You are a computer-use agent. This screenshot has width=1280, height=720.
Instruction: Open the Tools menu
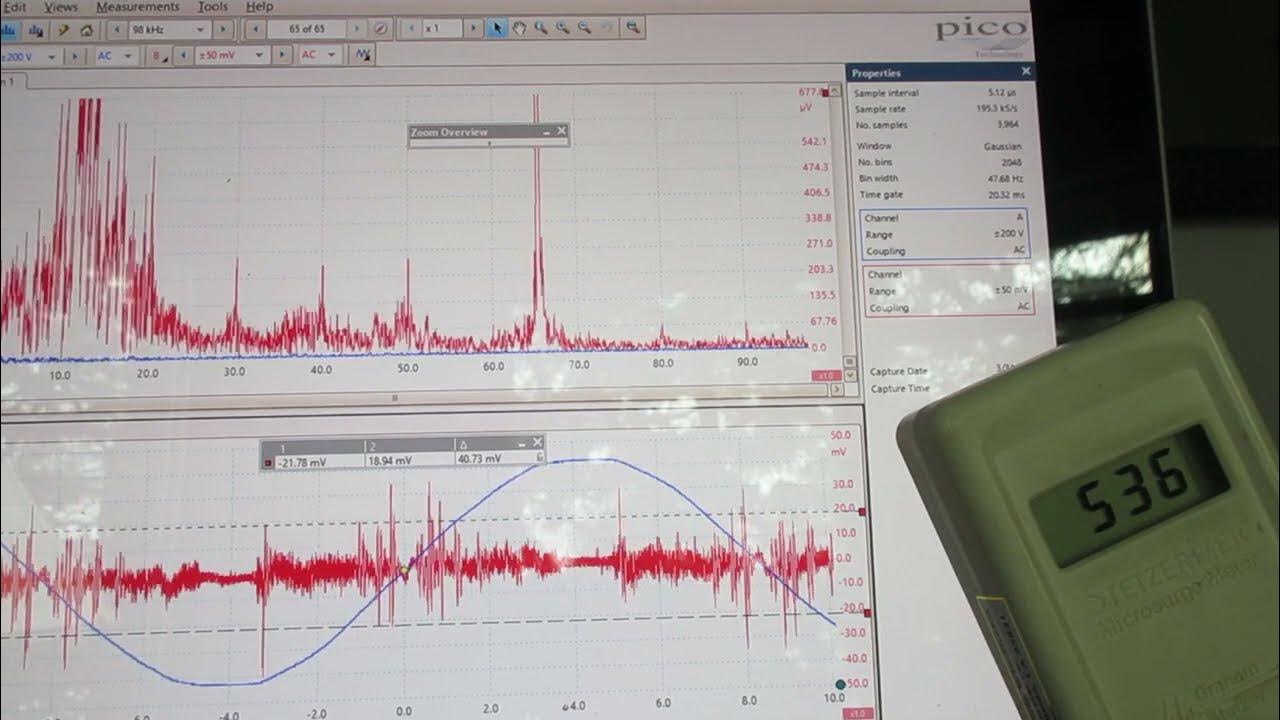(x=212, y=7)
